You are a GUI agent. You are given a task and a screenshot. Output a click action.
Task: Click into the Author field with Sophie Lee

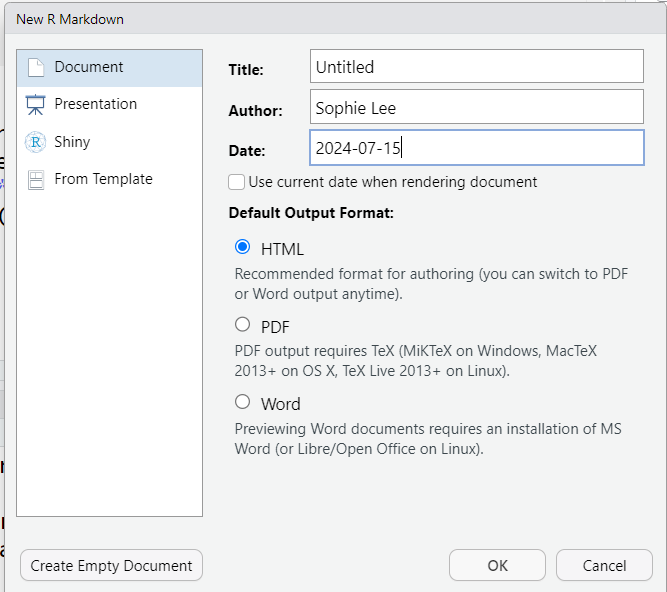click(476, 108)
